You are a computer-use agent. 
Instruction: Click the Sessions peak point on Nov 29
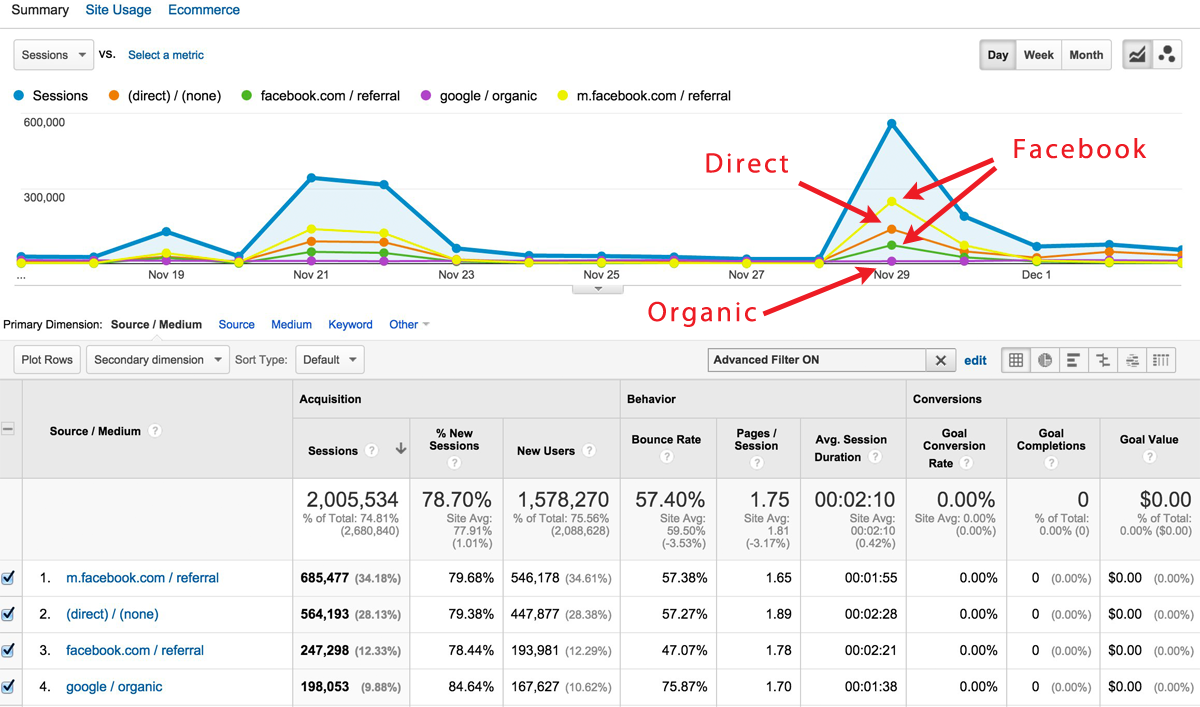891,124
